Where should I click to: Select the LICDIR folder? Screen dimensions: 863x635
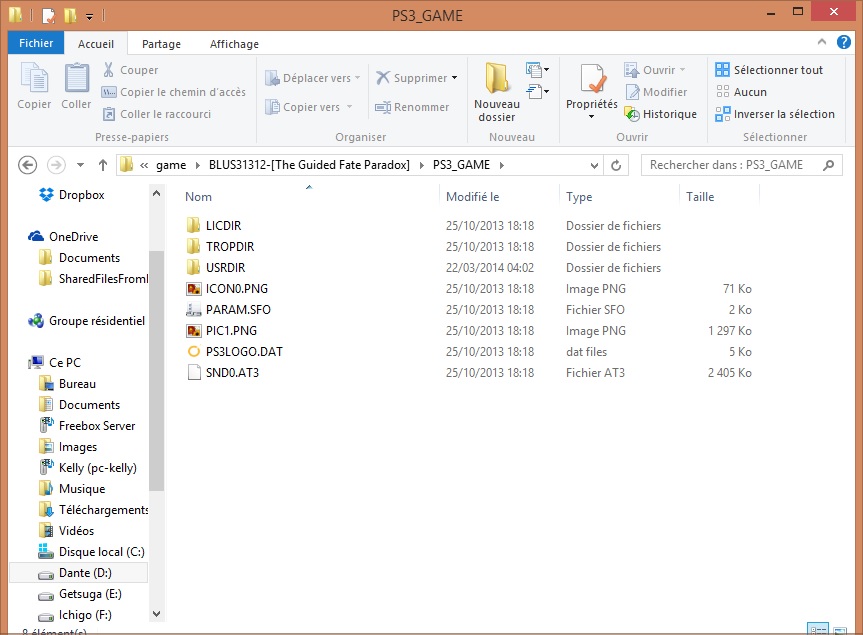point(223,226)
